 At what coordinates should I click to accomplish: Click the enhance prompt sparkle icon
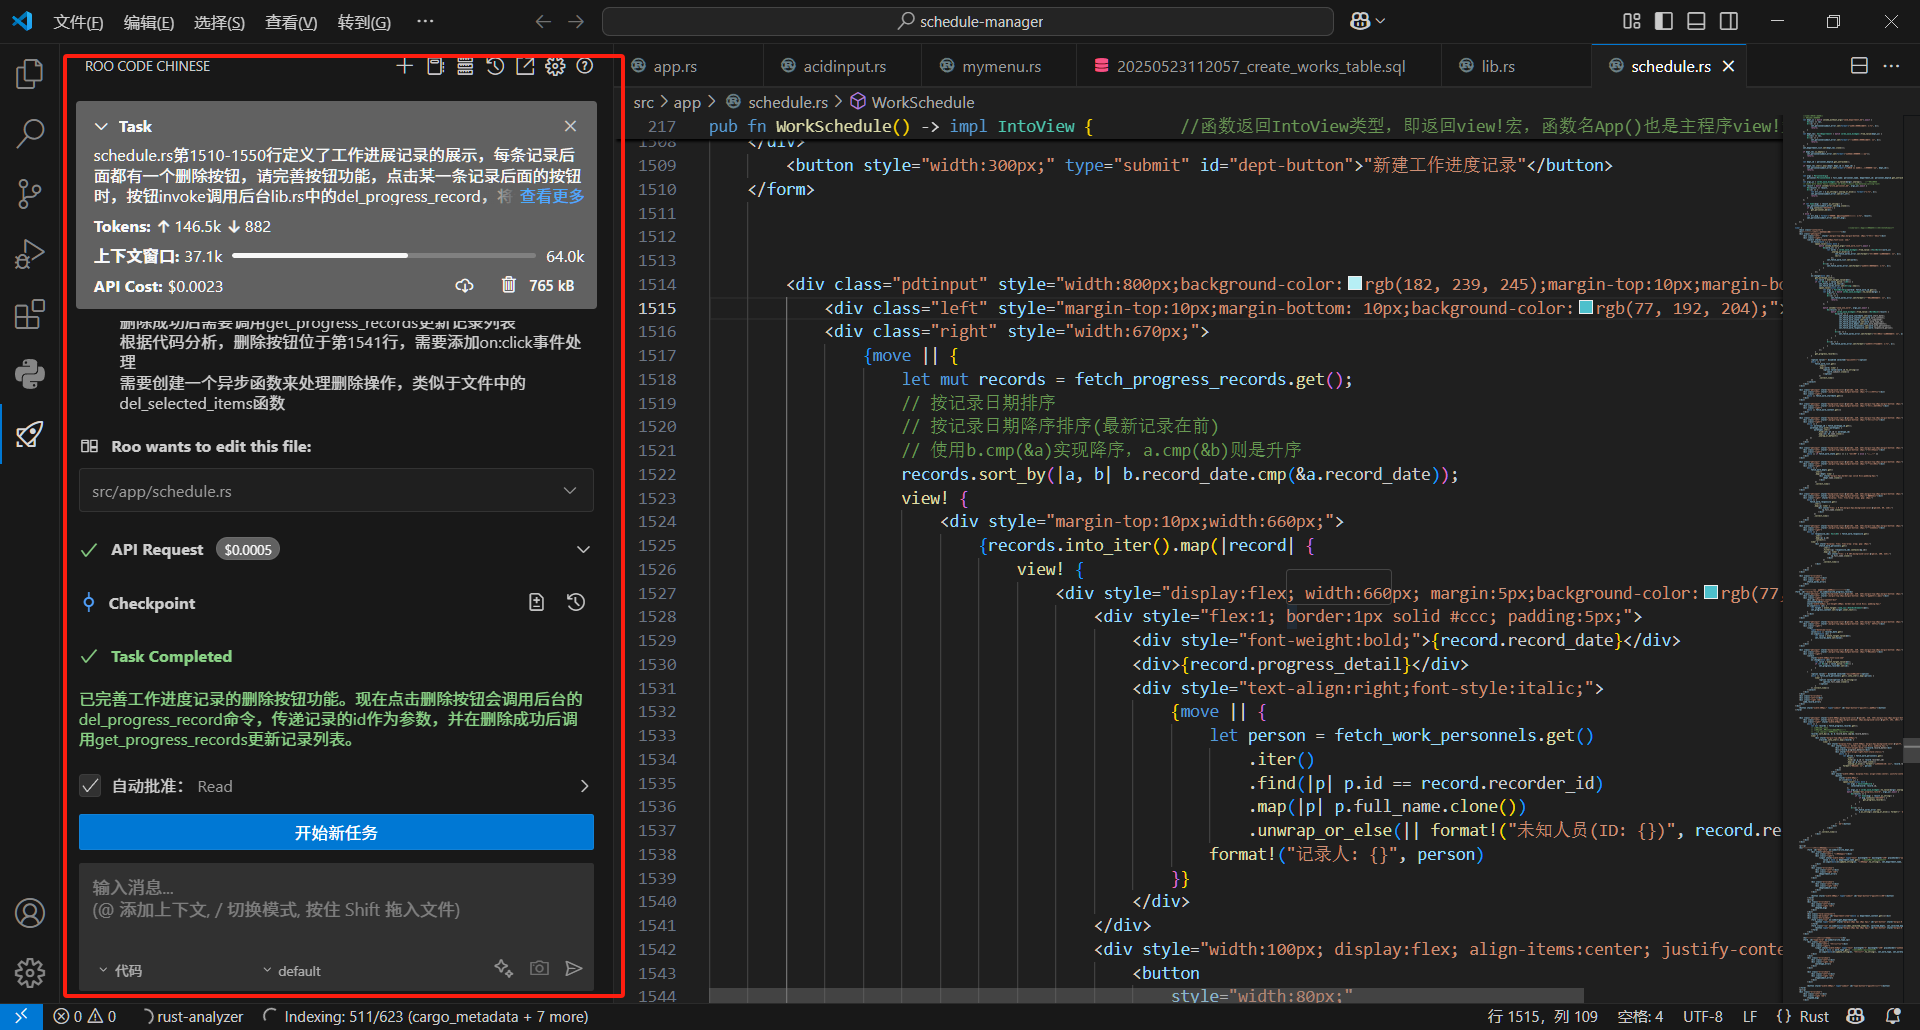[504, 968]
